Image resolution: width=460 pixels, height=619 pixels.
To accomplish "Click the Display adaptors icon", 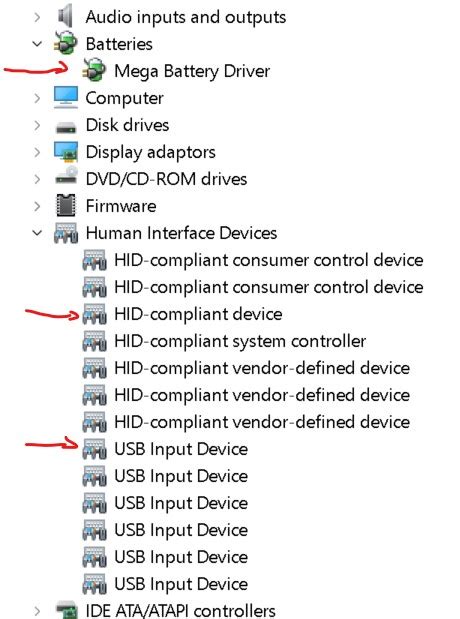I will click(66, 152).
